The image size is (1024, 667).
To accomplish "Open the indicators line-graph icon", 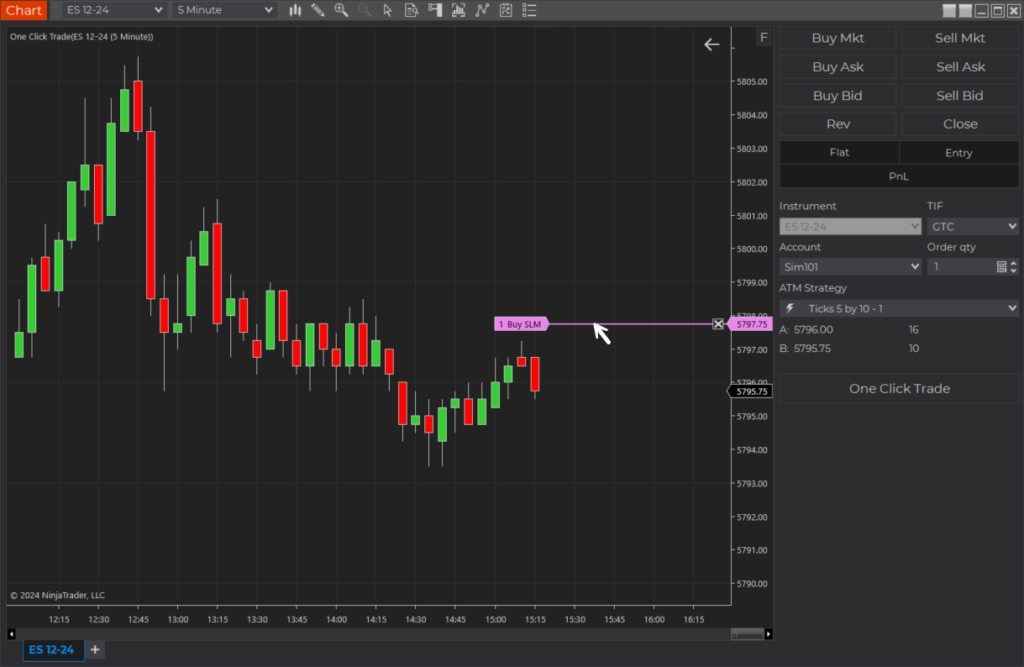I will tap(482, 10).
